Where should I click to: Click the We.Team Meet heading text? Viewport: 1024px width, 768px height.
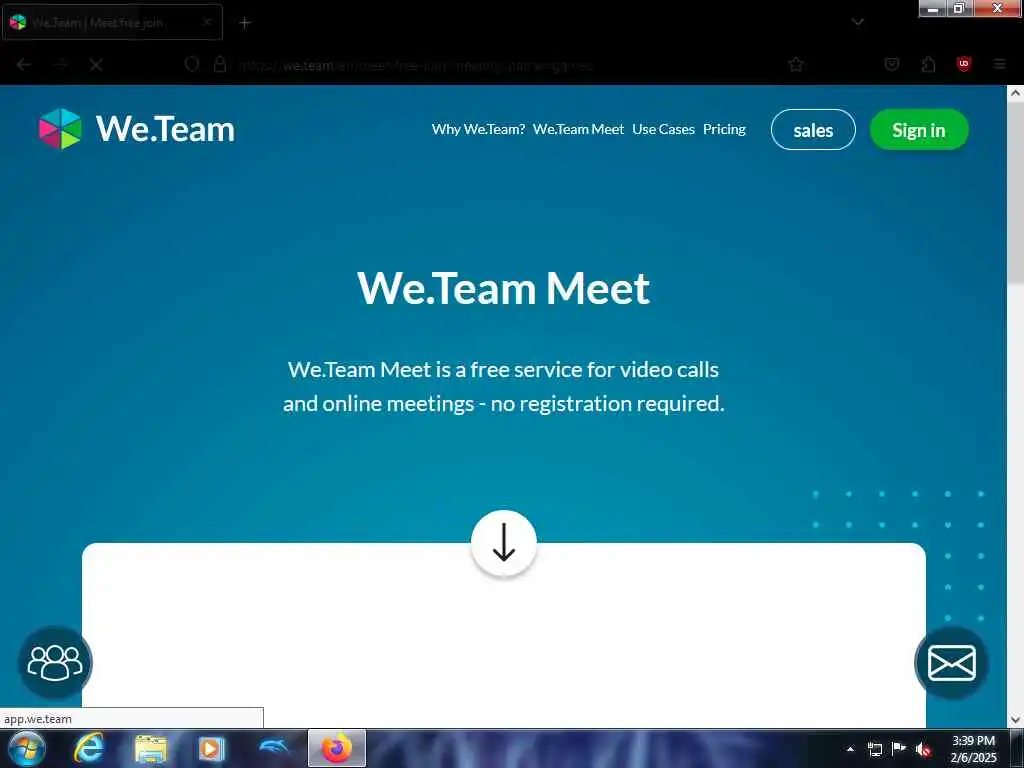click(504, 288)
